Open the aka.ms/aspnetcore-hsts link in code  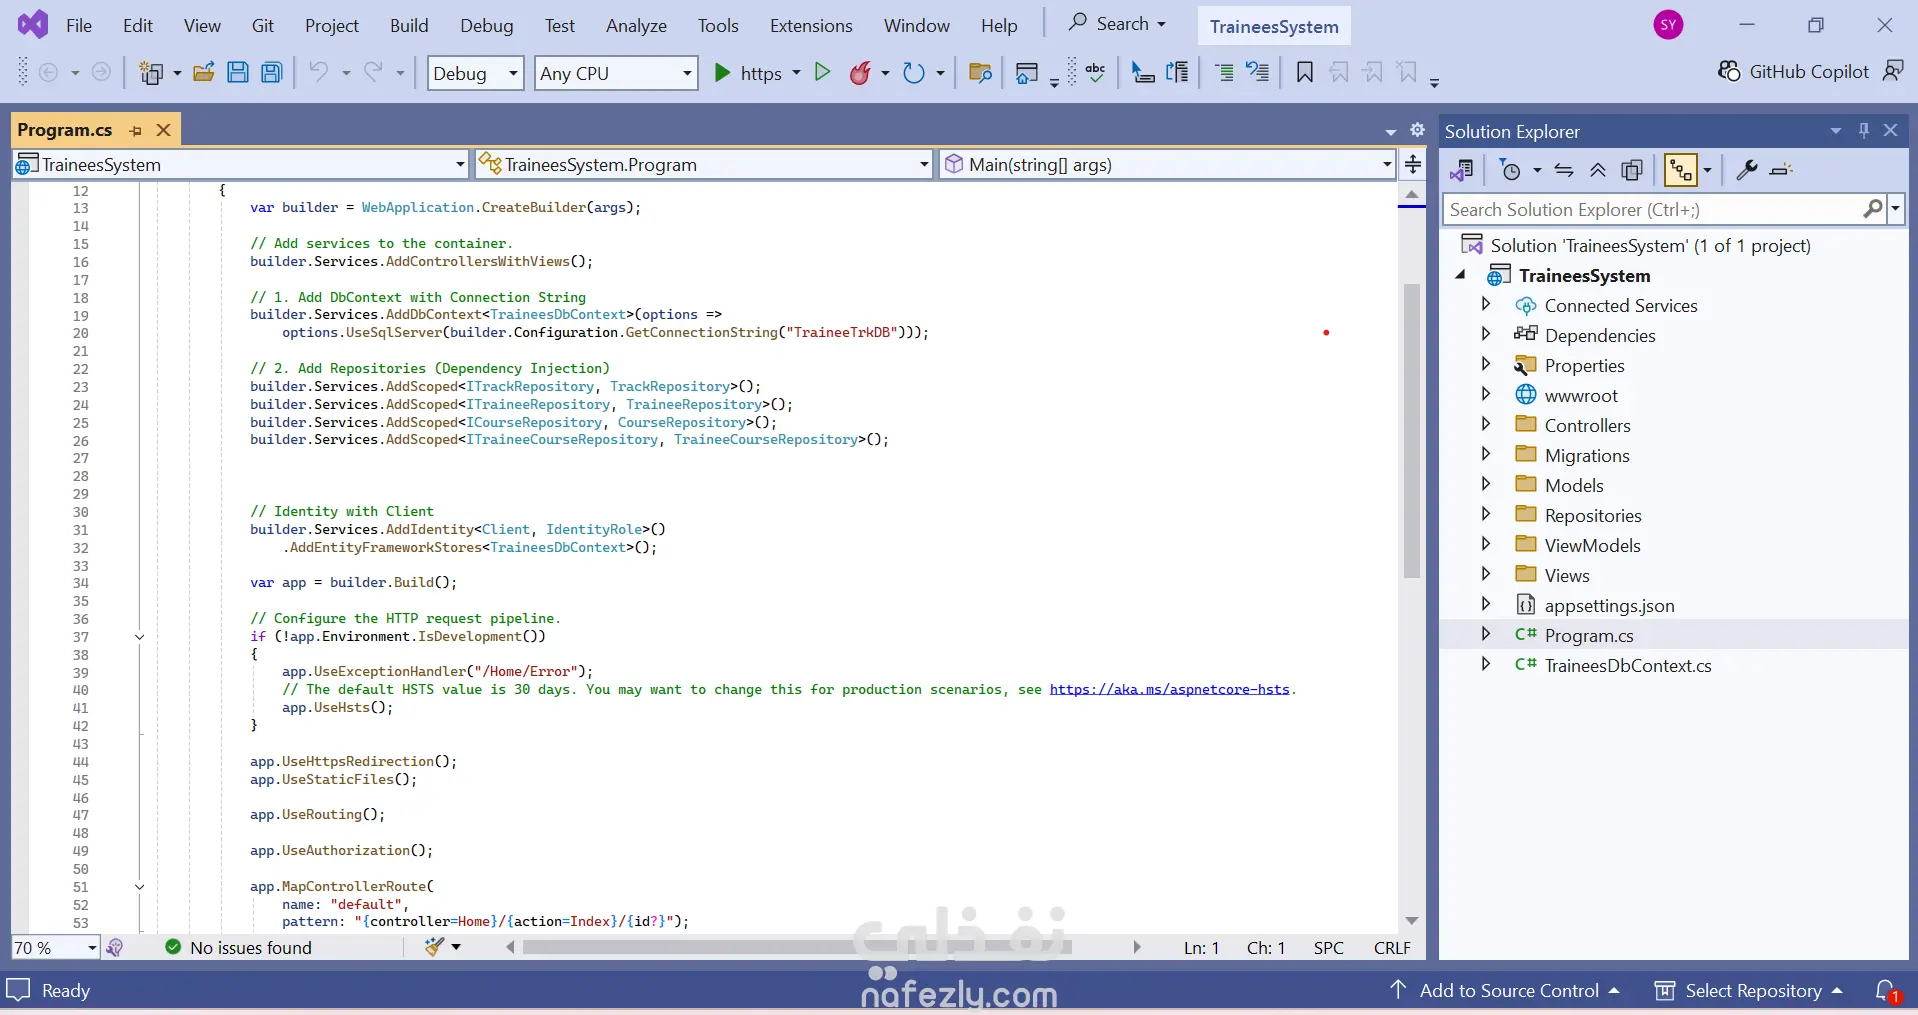click(1169, 690)
